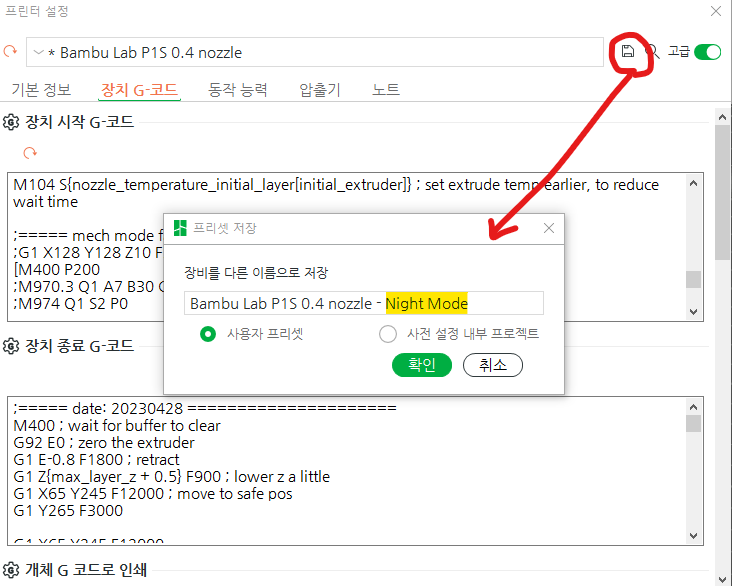Toggle the 고급 advanced mode switch
732x586 pixels.
coord(708,52)
